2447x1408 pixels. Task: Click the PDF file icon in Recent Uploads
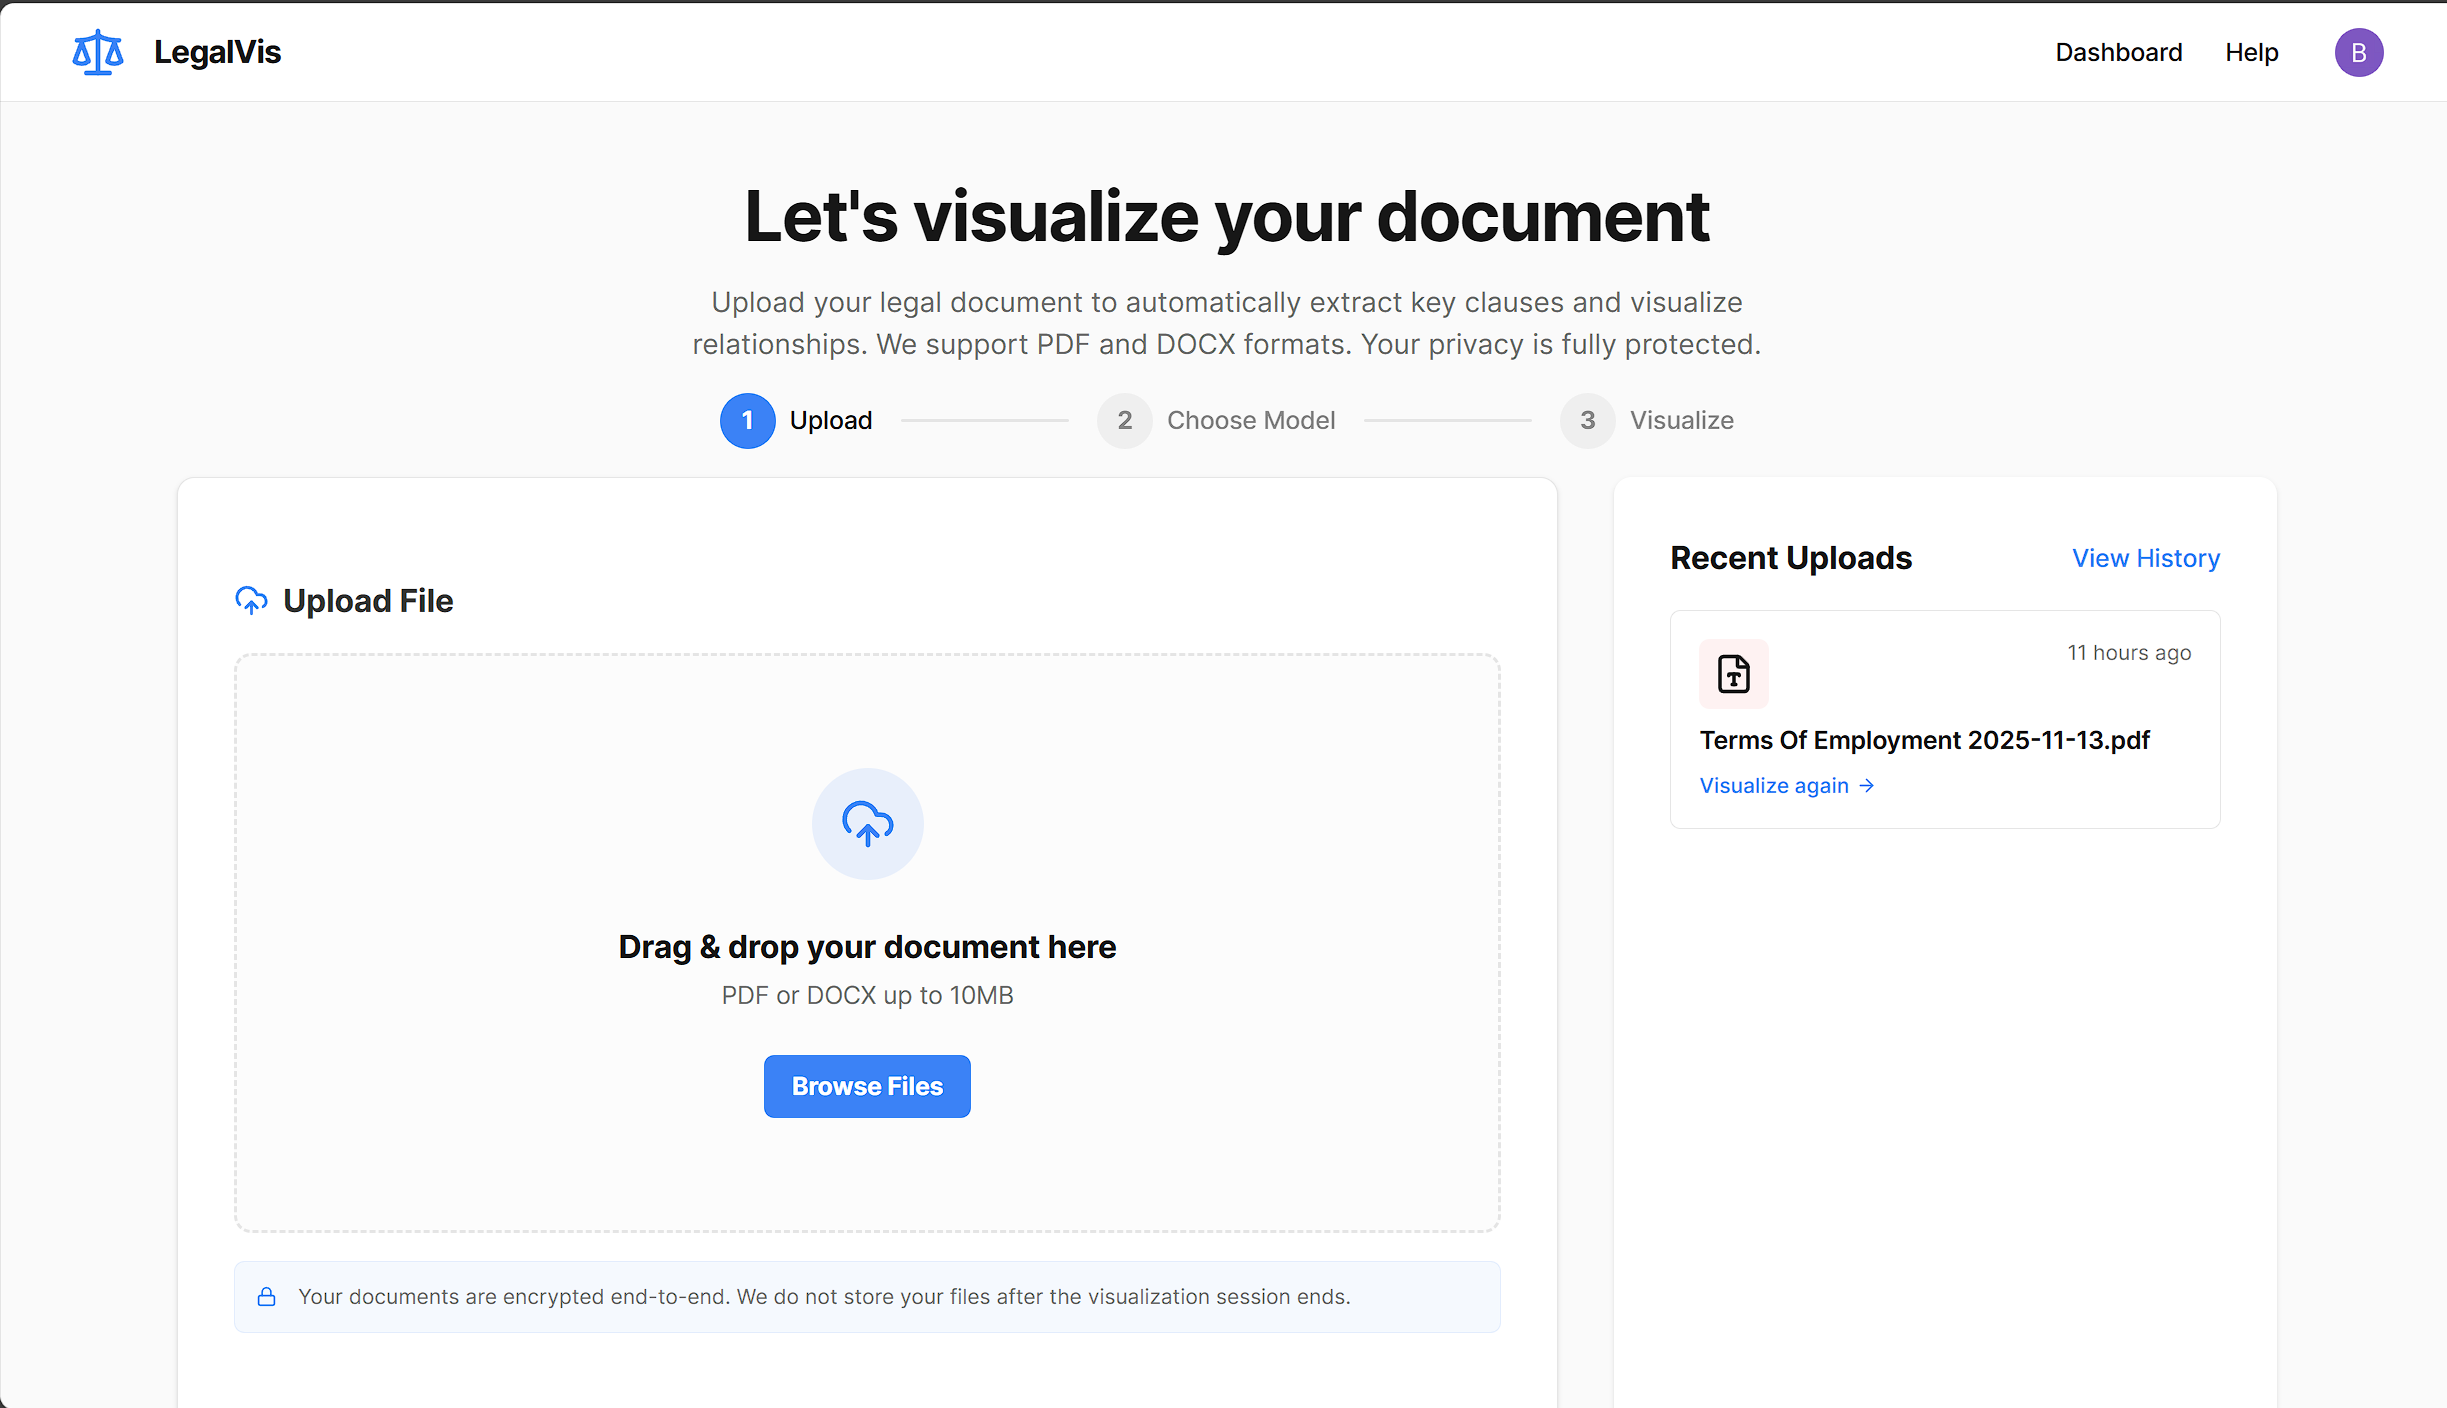tap(1733, 674)
